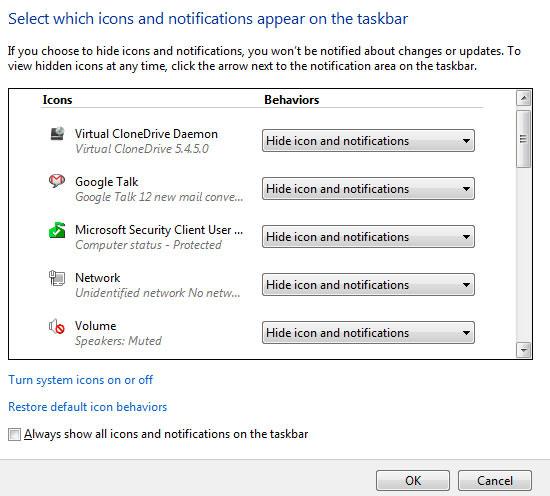Screen dimensions: 550x496
Task: Open behavior dropdown for Volume
Action: pyautogui.click(x=368, y=333)
